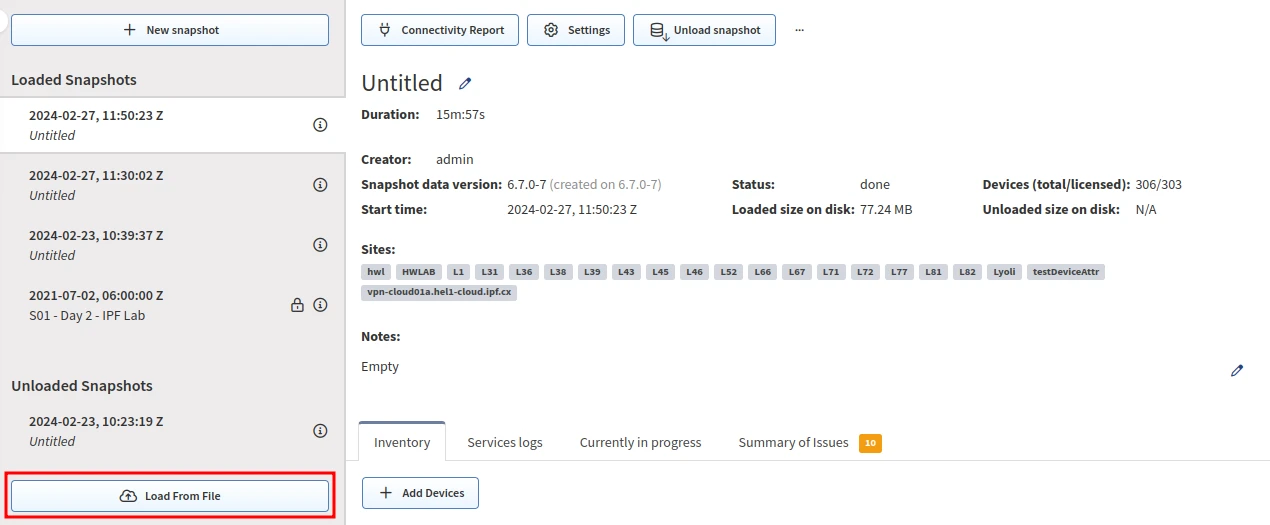Click the HWLAB site tag
Screen dimensions: 1270x525
pyautogui.click(x=418, y=272)
